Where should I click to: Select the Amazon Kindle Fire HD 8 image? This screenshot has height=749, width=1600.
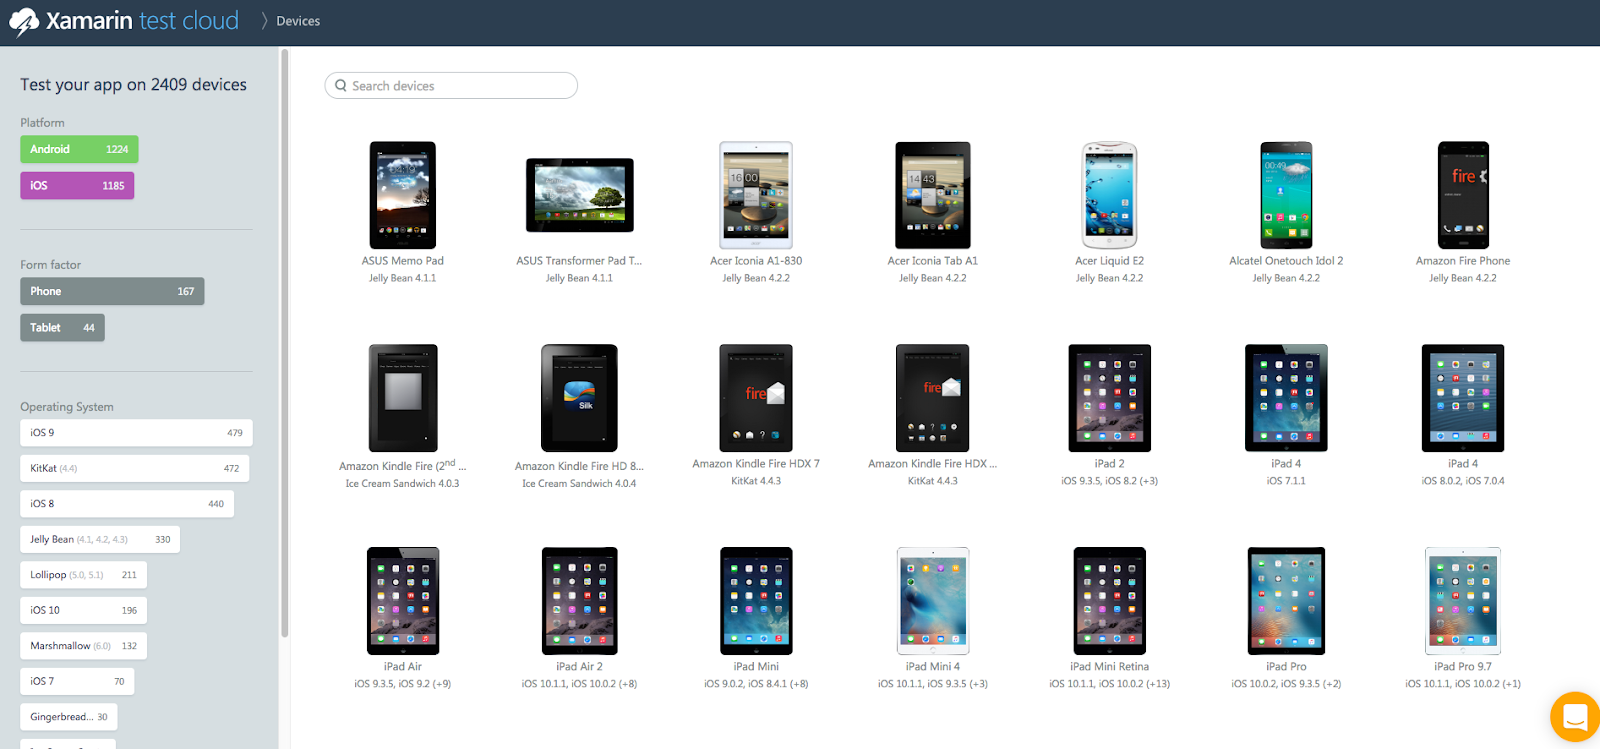point(580,398)
